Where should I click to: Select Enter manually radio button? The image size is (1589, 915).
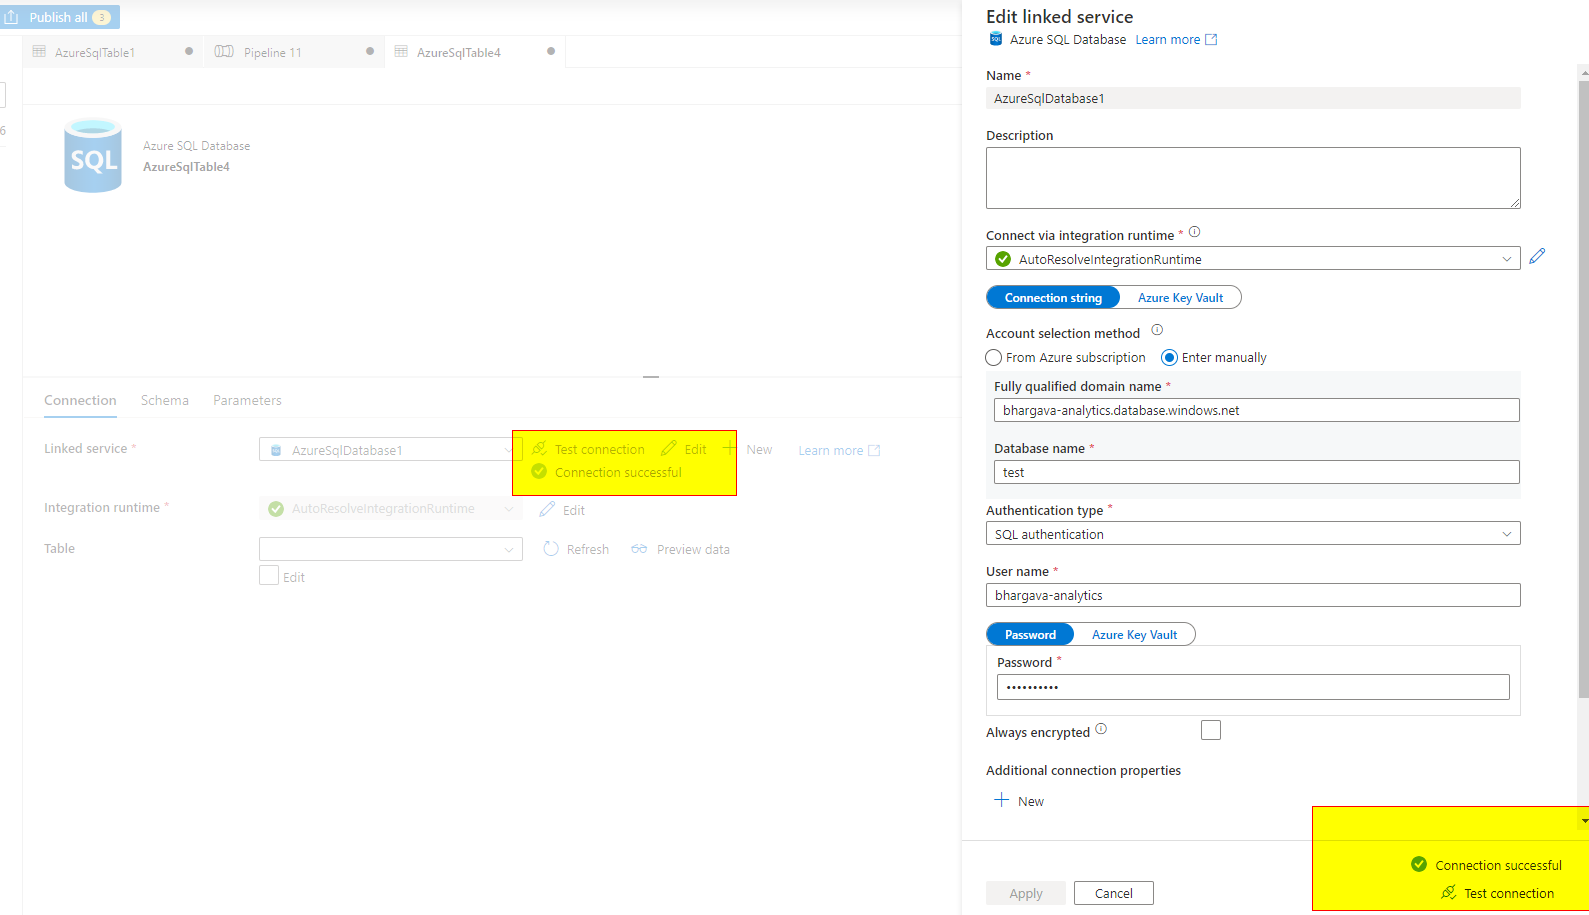[x=1169, y=357]
